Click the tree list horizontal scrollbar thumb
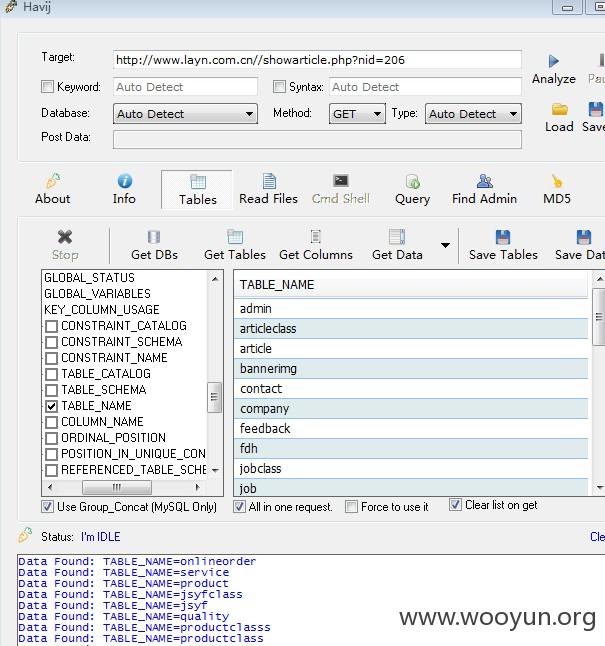The image size is (605, 646). pyautogui.click(x=117, y=488)
